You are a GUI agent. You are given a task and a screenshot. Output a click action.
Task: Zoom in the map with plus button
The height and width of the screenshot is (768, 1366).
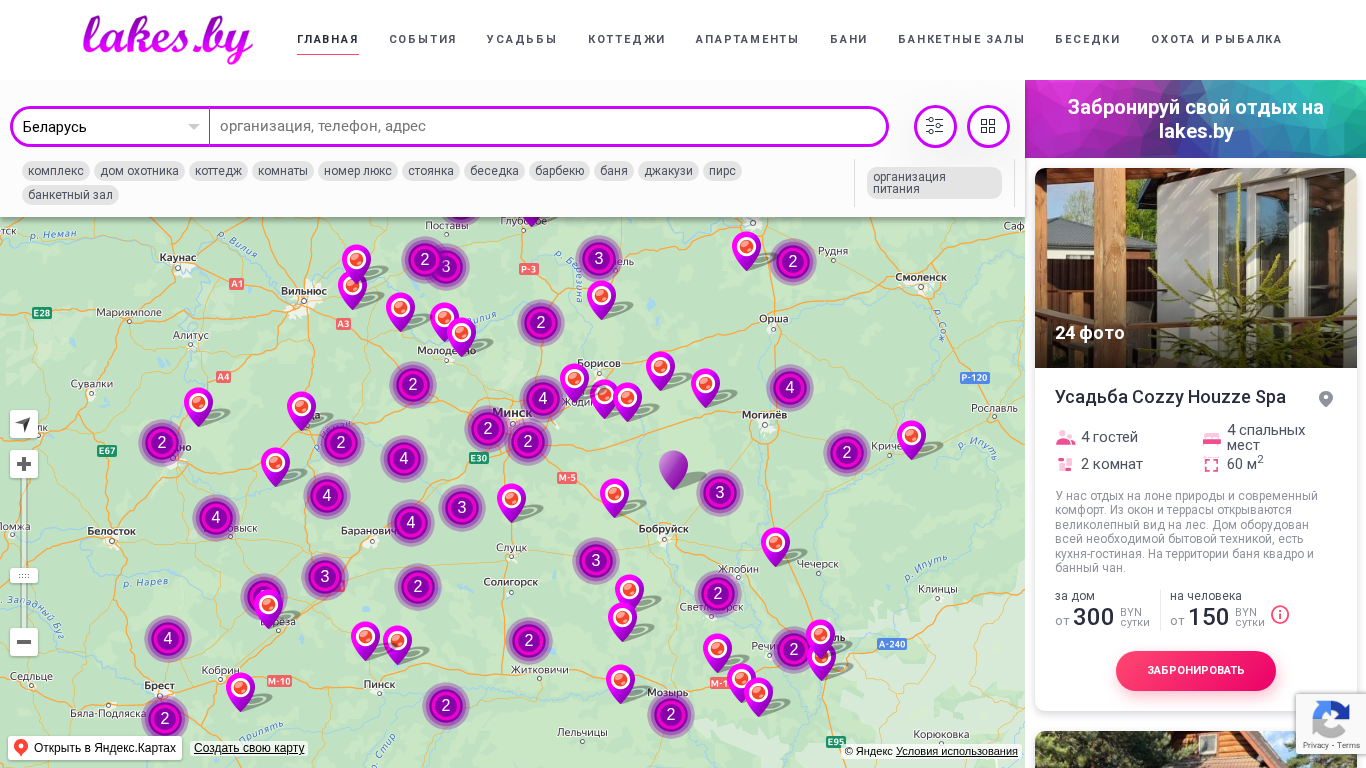click(x=24, y=464)
